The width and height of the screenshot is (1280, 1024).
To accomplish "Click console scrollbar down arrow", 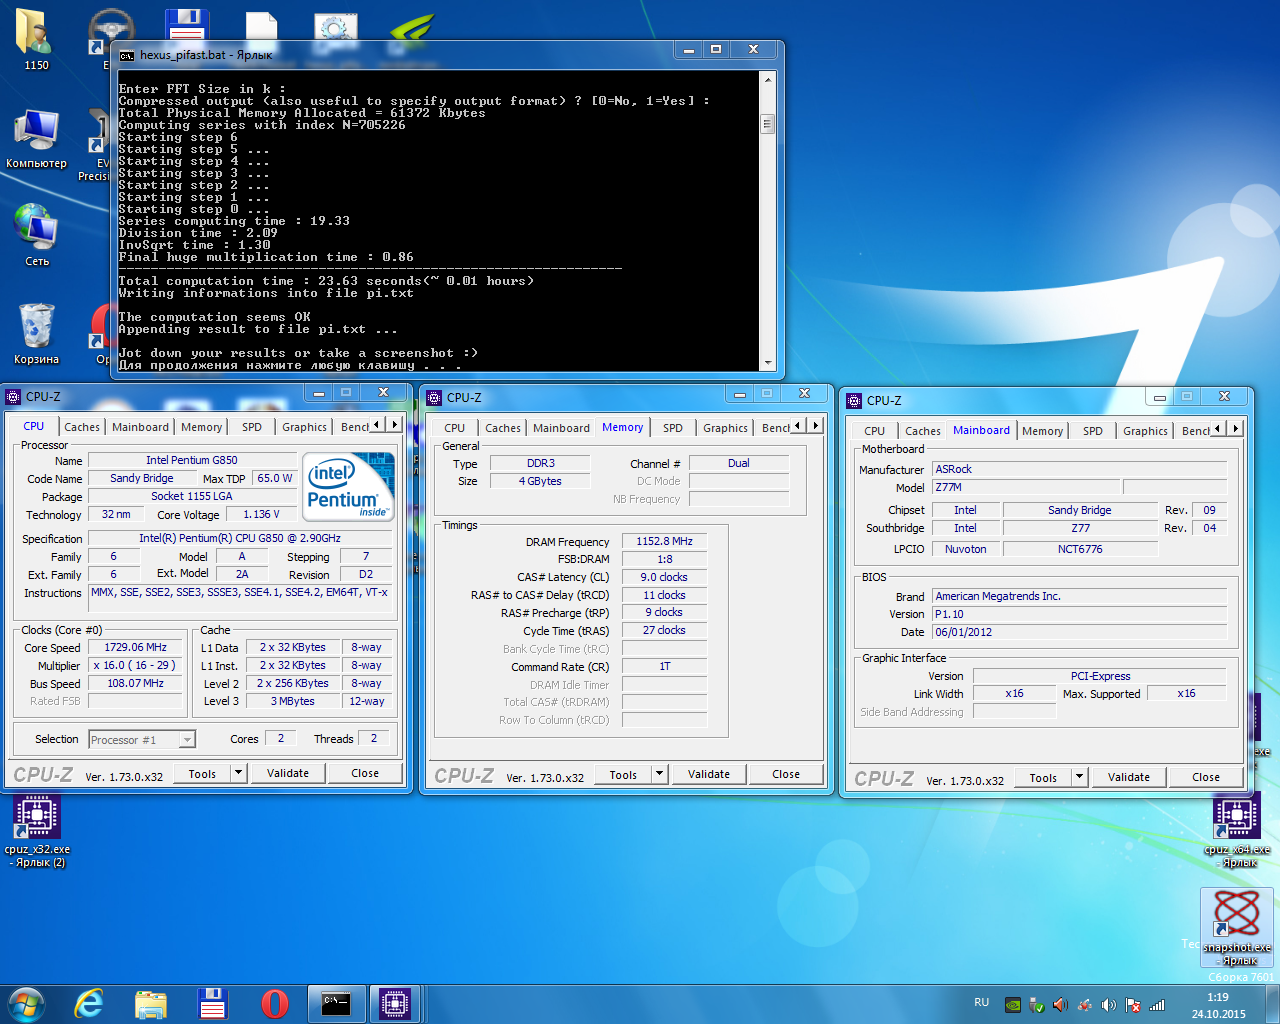I will click(x=768, y=363).
